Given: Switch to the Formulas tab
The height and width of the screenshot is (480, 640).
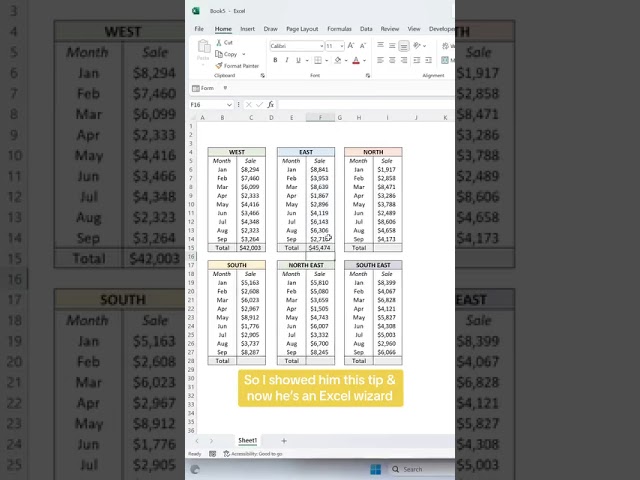Looking at the screenshot, I should coord(339,29).
